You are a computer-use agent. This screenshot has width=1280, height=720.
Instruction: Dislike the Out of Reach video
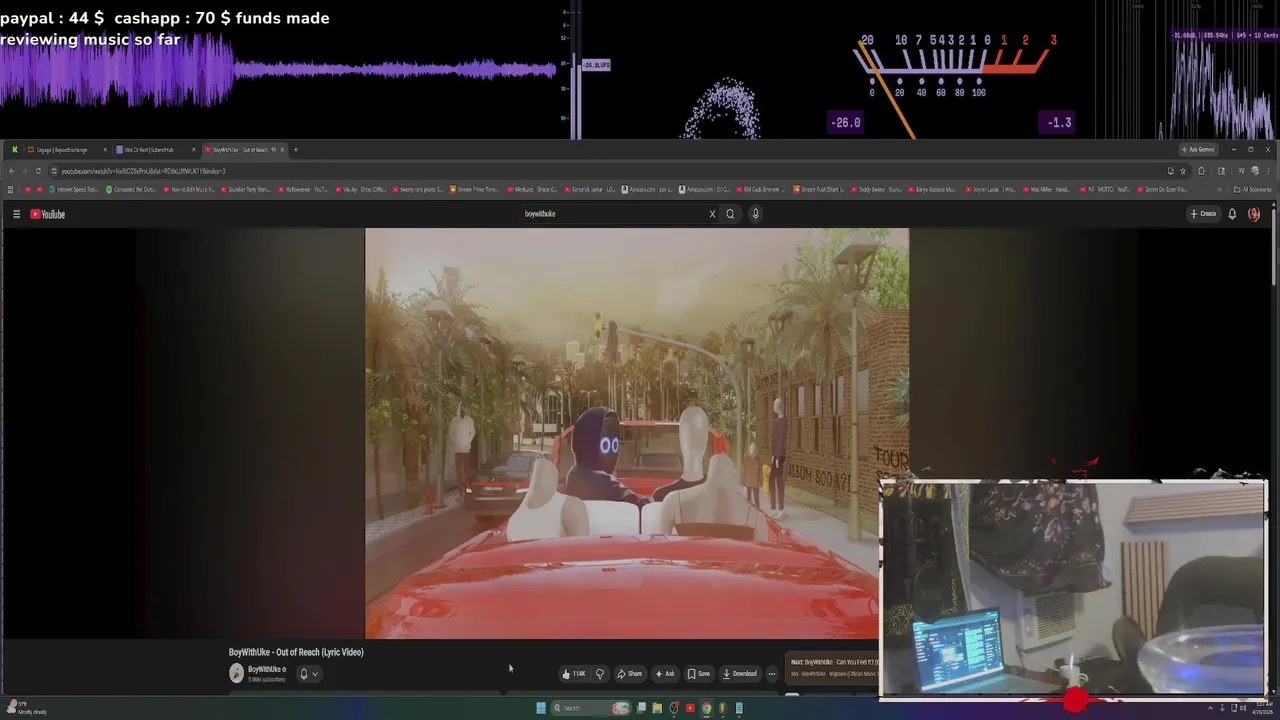click(600, 674)
